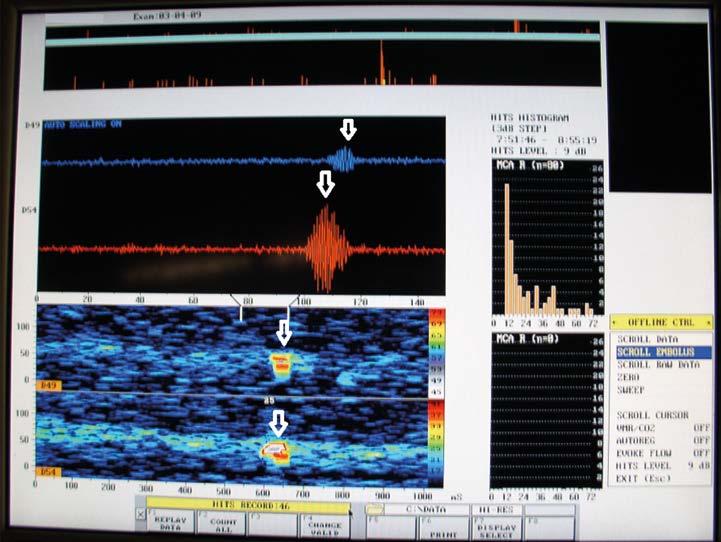Image resolution: width=721 pixels, height=542 pixels.
Task: Click the HI-RES indicator box
Action: click(x=496, y=510)
